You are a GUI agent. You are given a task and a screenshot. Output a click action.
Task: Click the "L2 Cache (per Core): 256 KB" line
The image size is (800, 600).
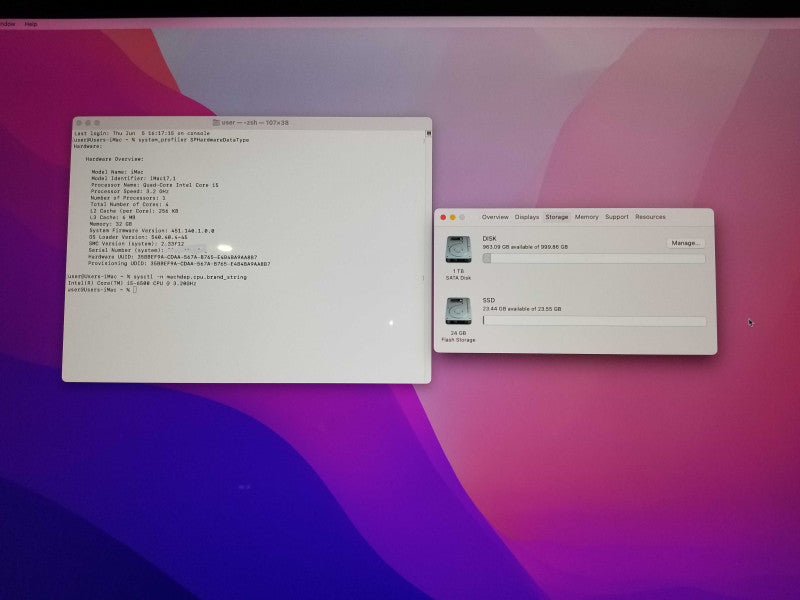pos(134,211)
